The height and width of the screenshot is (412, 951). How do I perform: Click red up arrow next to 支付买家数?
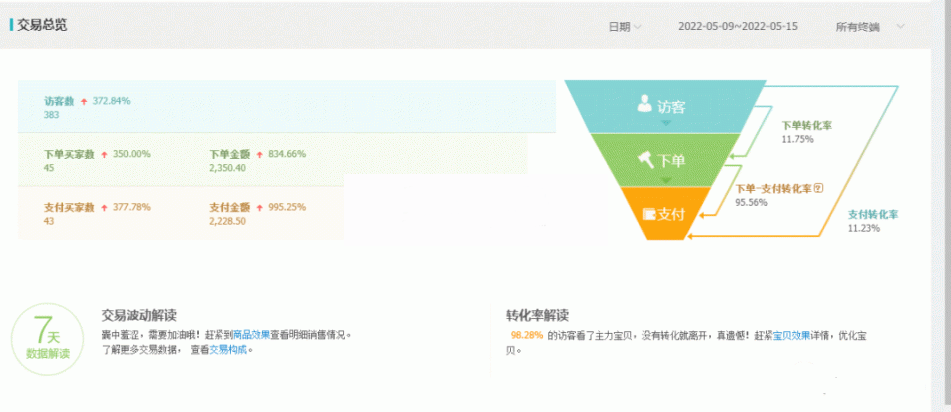pos(104,208)
